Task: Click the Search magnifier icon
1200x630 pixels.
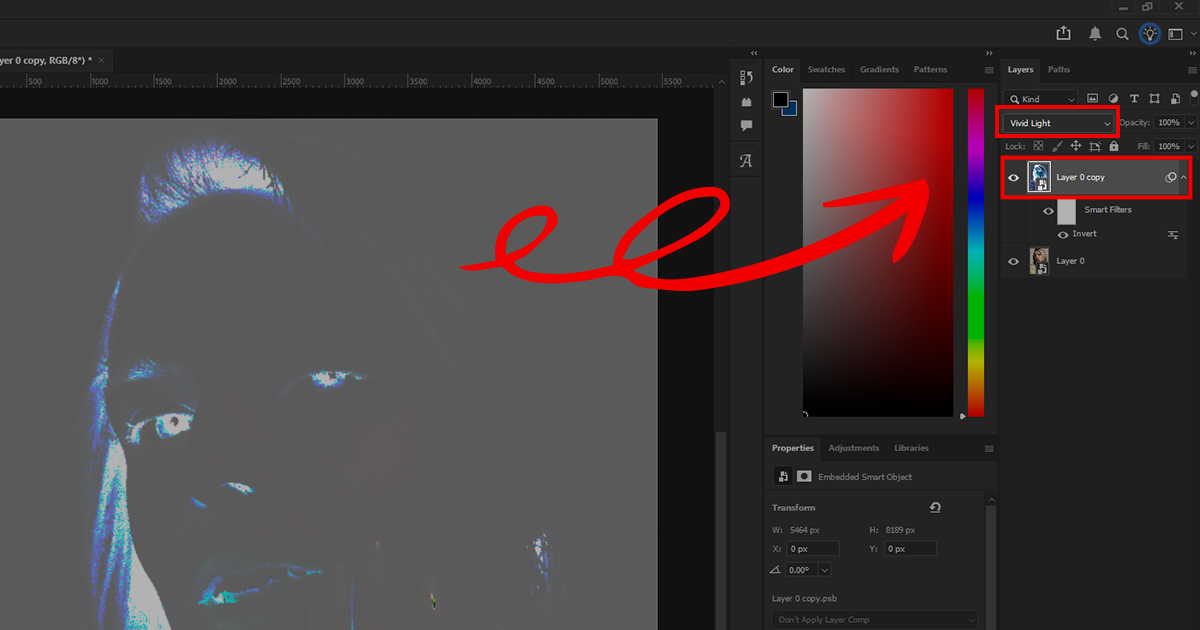Action: [x=1122, y=34]
